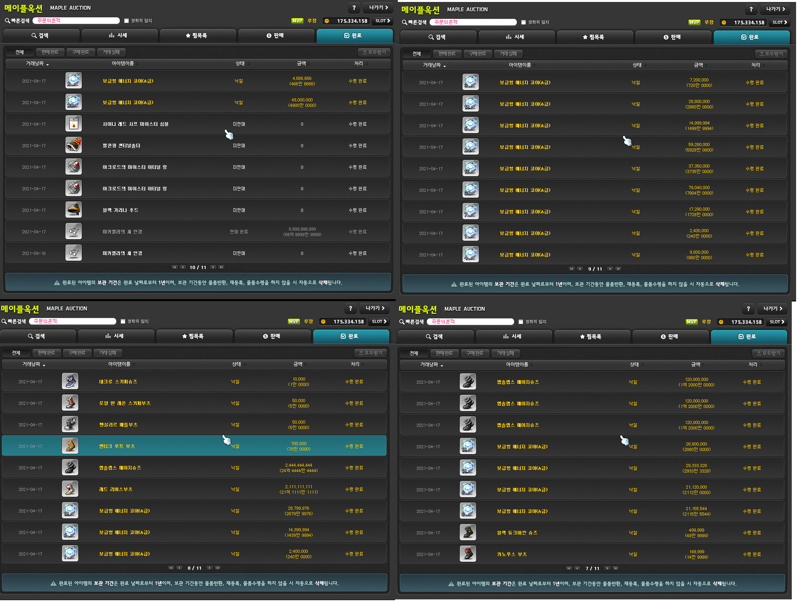
Task: Open help with the ? icon in the top-left window
Action: point(354,8)
